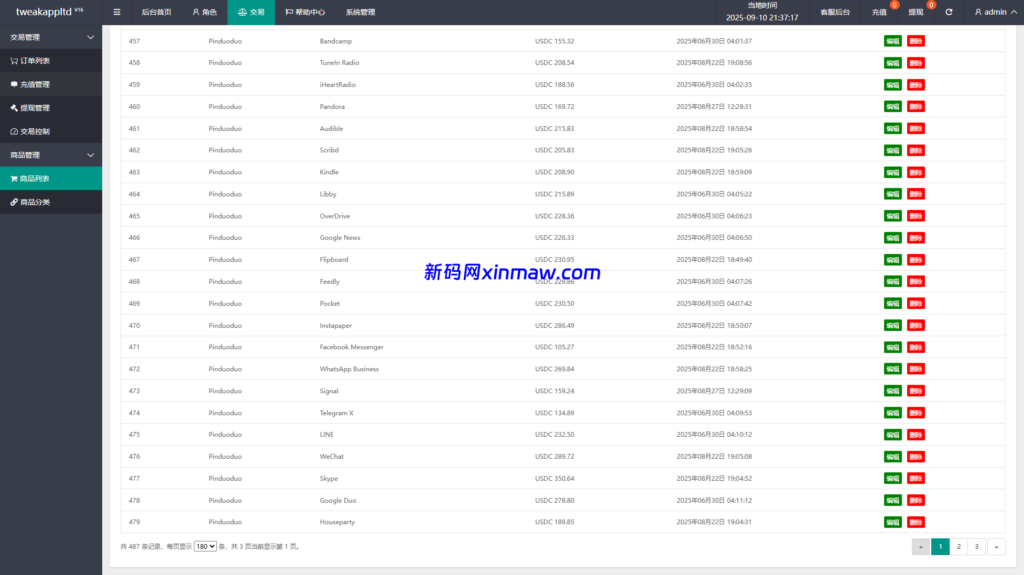This screenshot has height=575, width=1024.
Task: Click product name 'Facebook Messenger'
Action: [351, 347]
